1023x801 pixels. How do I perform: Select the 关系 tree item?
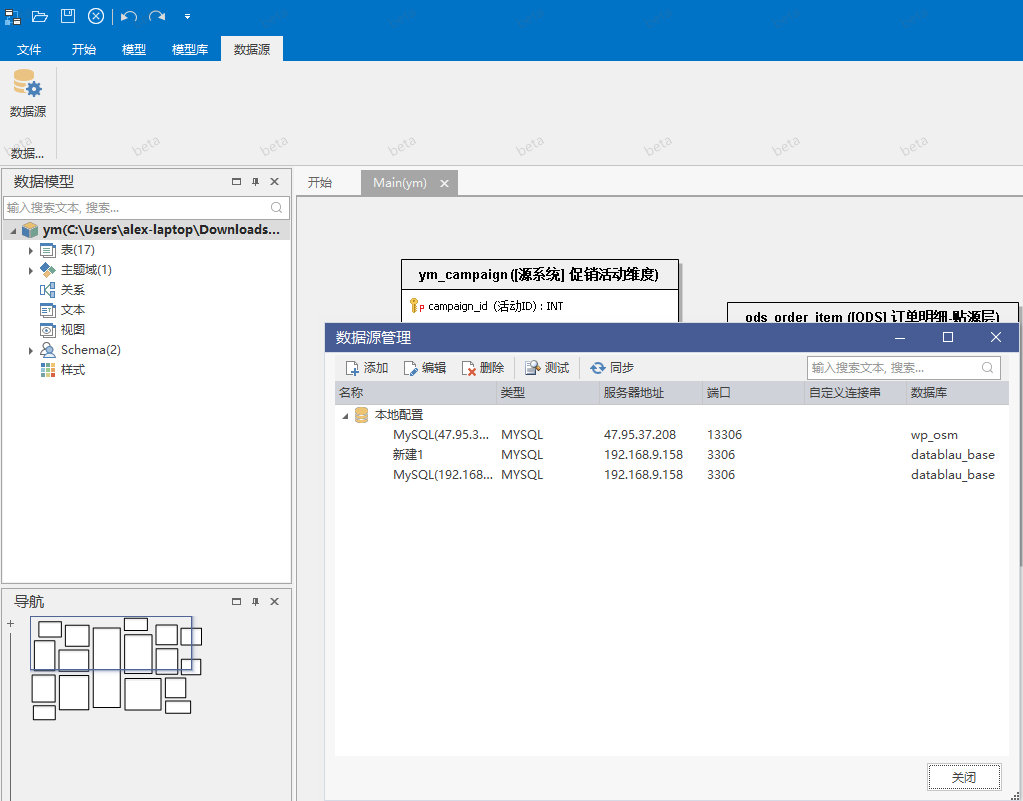[72, 290]
